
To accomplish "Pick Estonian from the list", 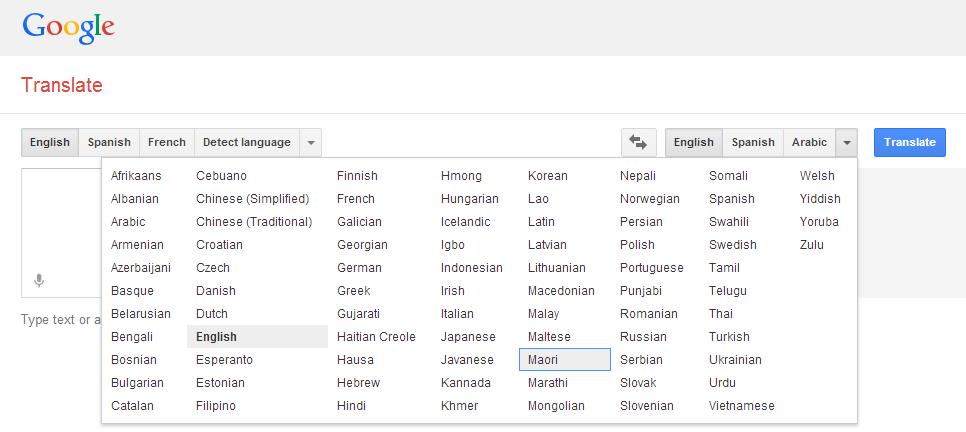I will [221, 383].
